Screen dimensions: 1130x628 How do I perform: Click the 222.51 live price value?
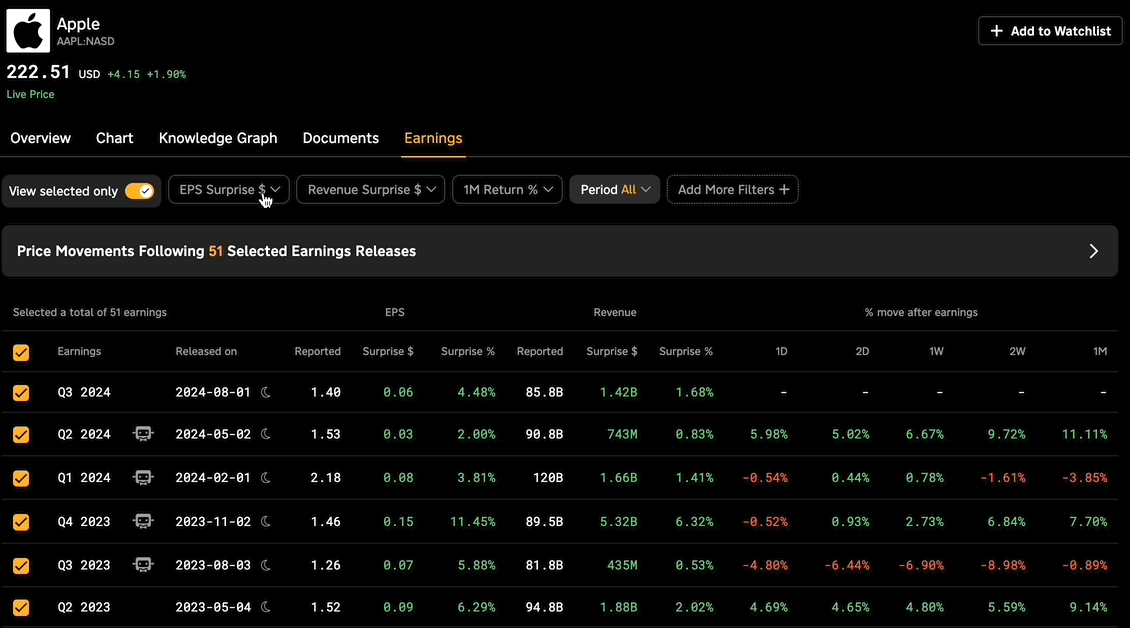click(x=38, y=73)
